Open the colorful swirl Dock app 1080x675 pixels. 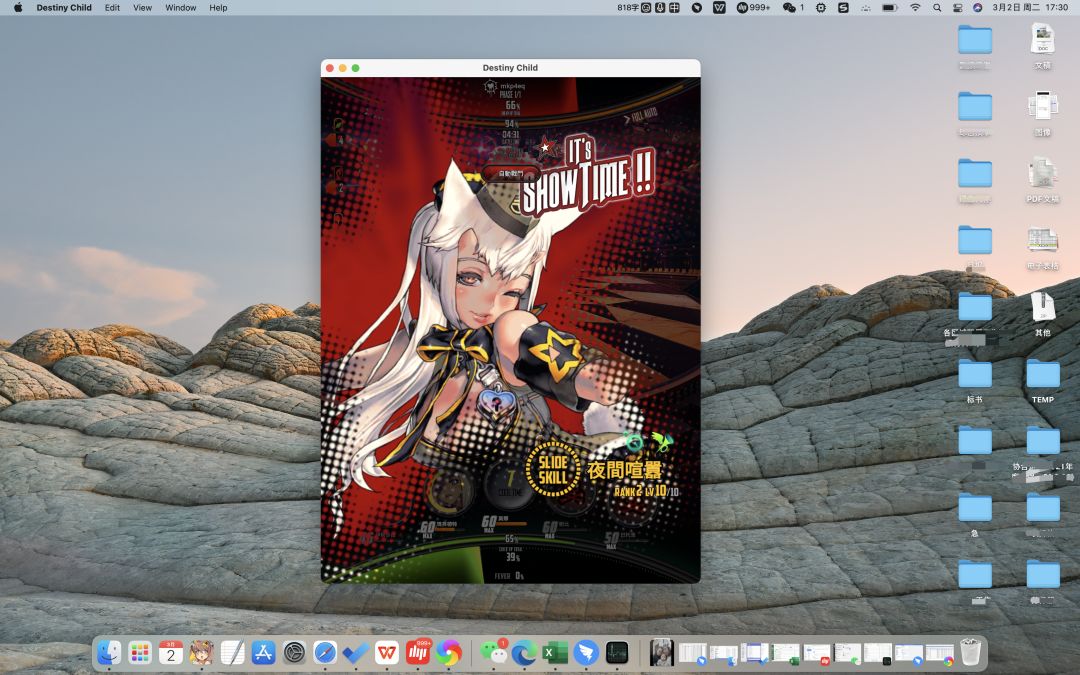click(449, 652)
